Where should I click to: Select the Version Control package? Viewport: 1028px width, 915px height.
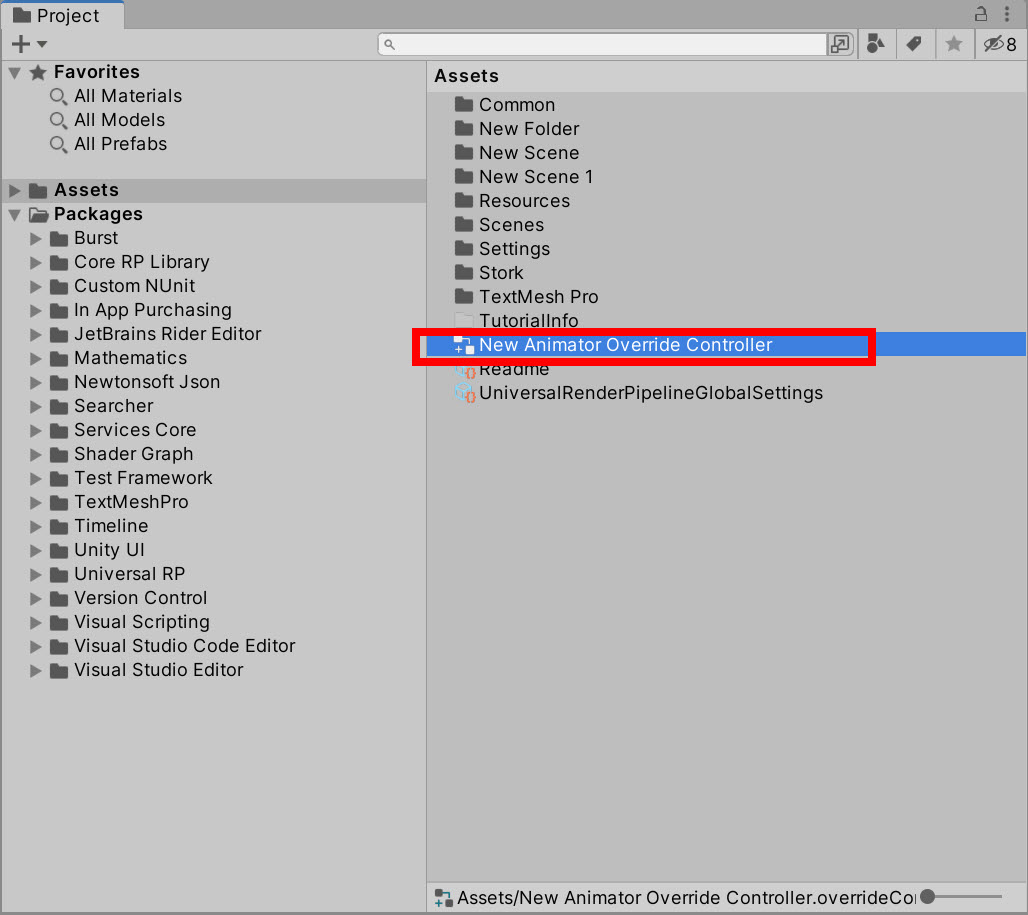pyautogui.click(x=140, y=598)
